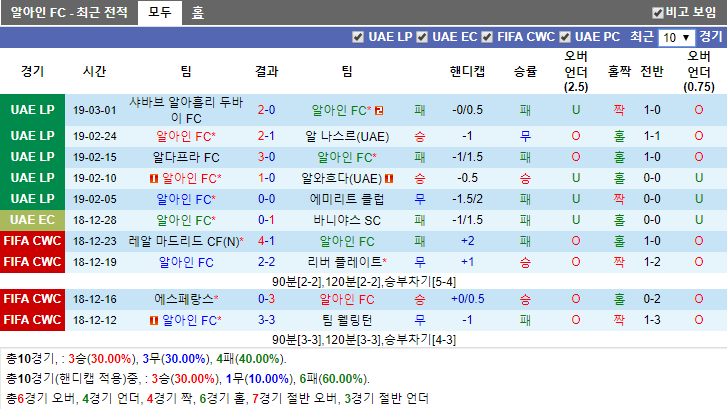Select summary line 3승(30.00%), 3무, 4패
727x409 pixels.
[x=146, y=359]
